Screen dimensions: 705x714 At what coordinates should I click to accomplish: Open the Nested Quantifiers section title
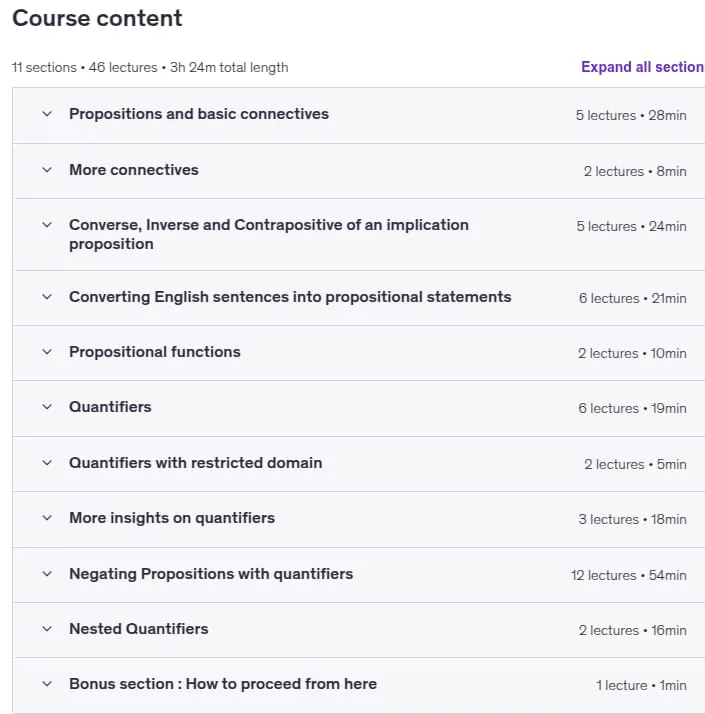pyautogui.click(x=139, y=629)
